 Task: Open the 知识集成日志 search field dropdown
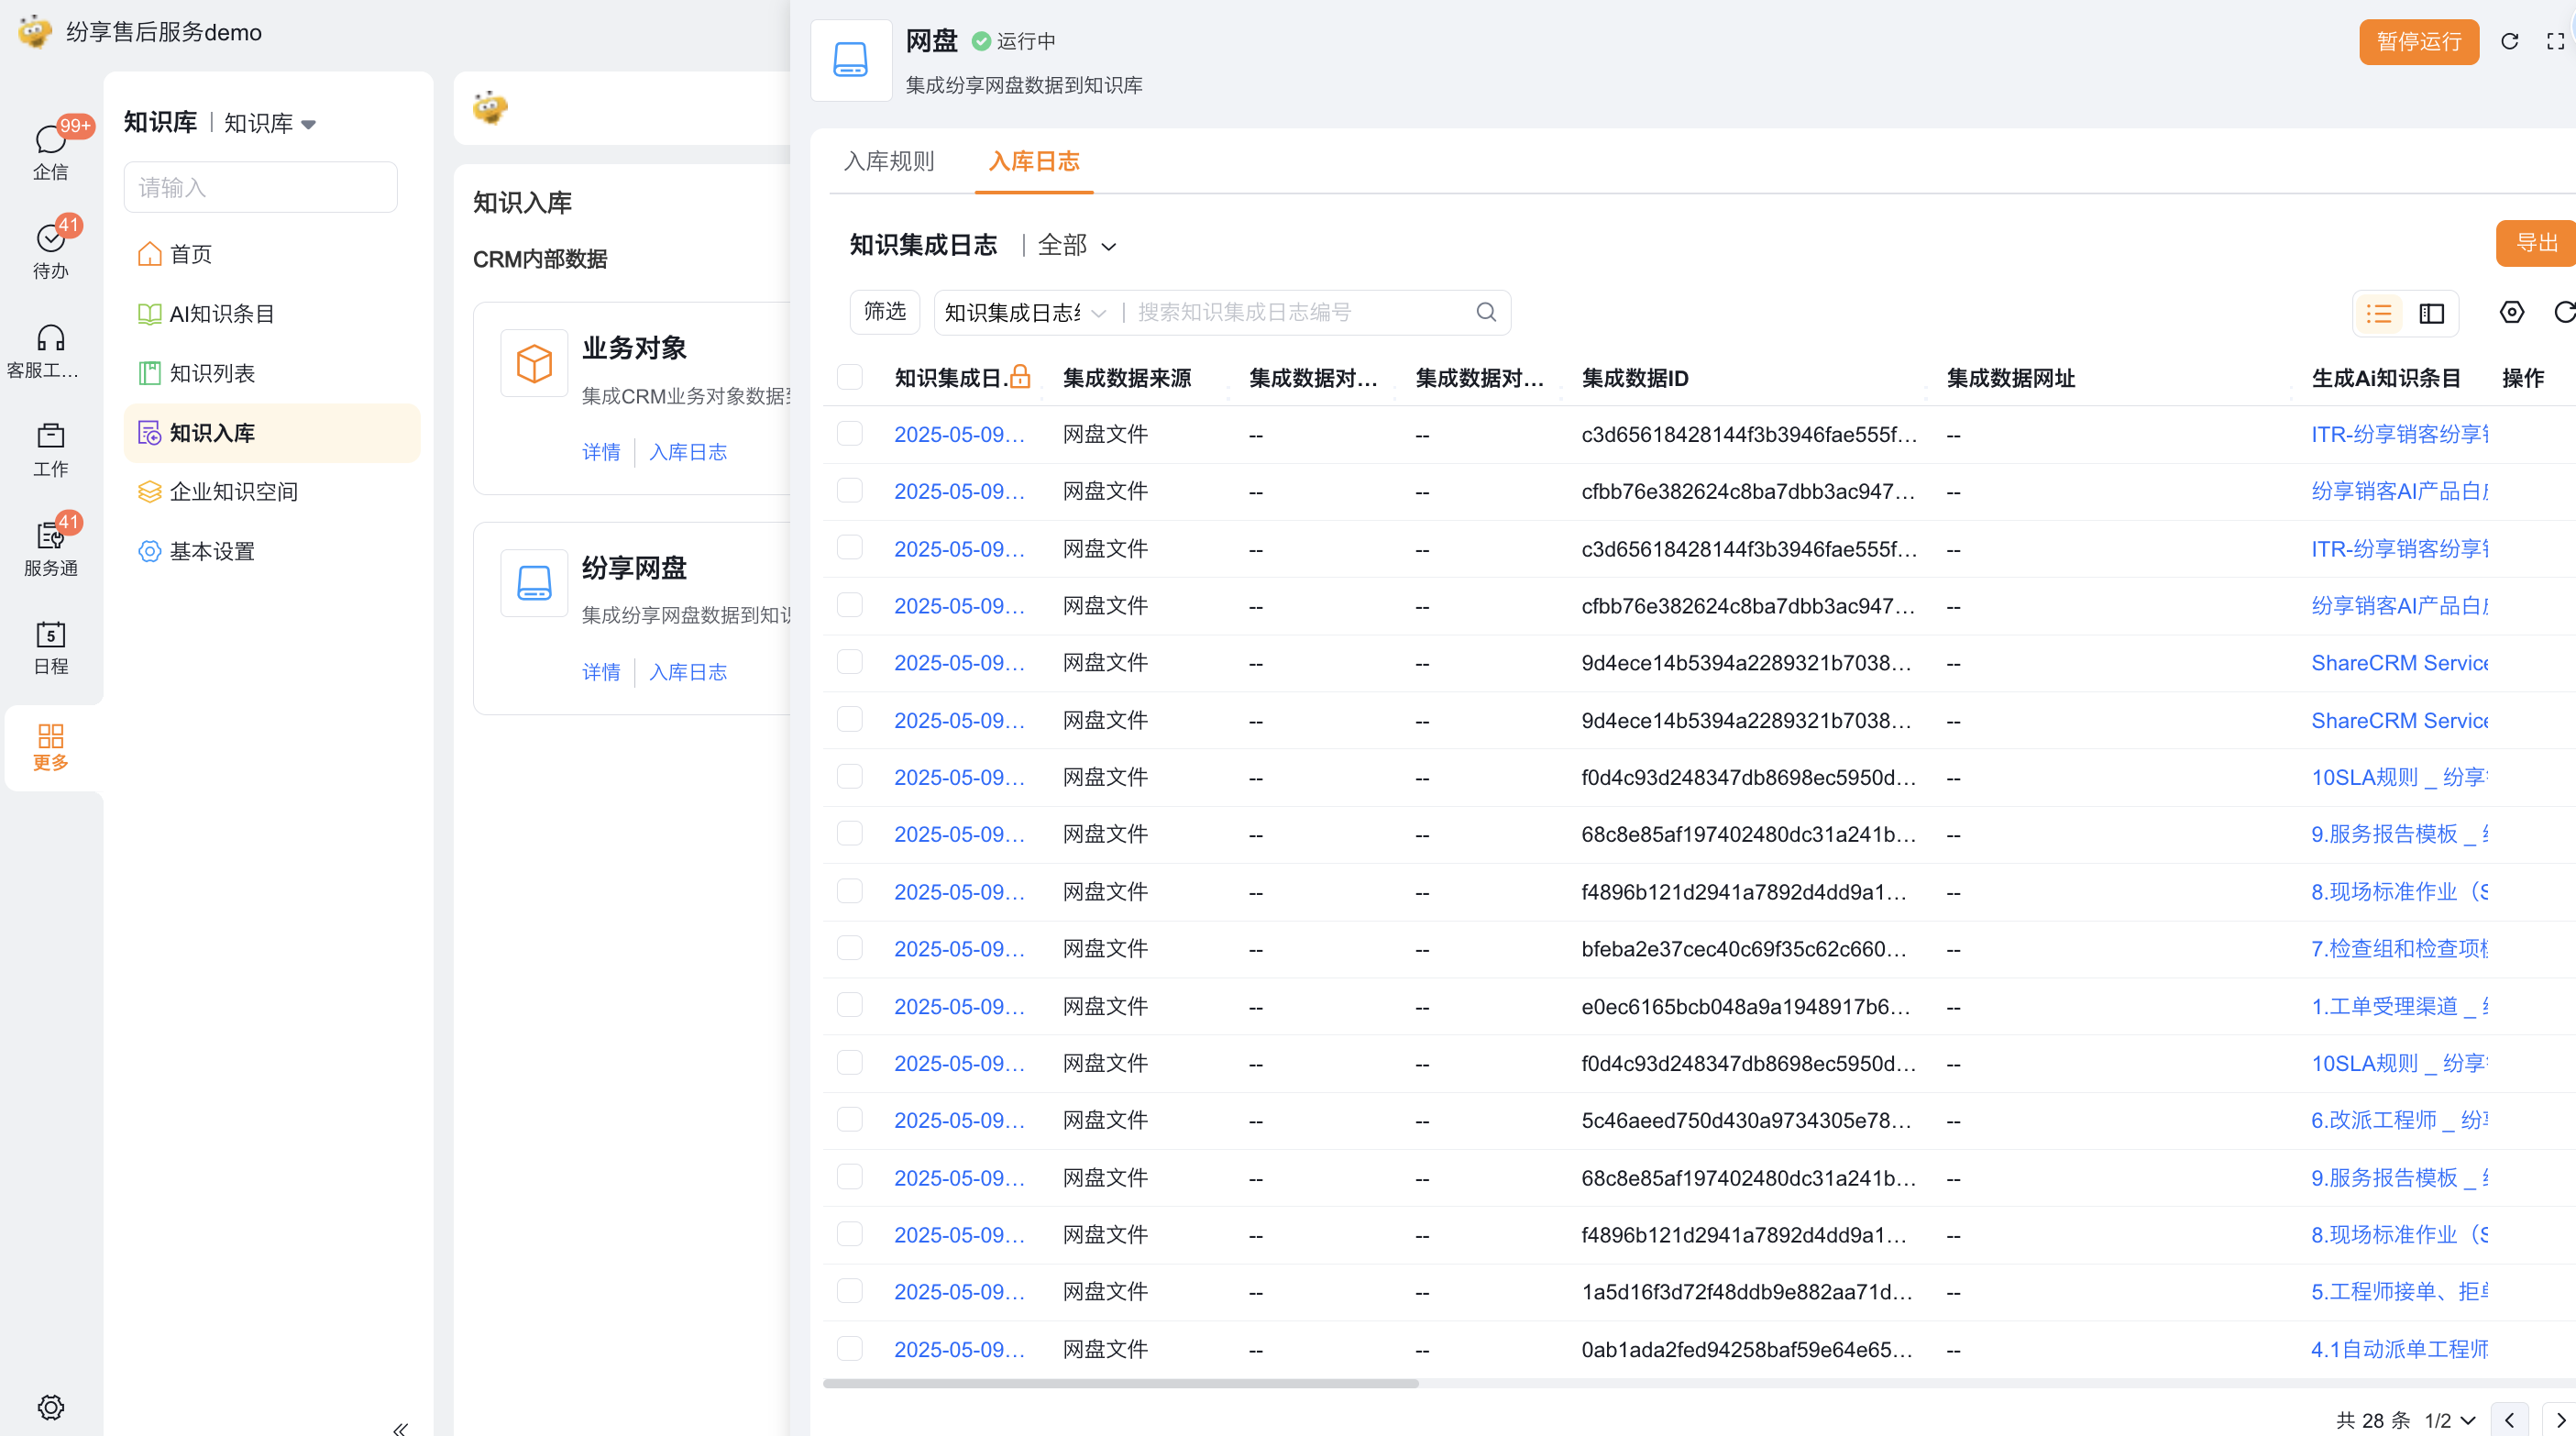coord(1024,313)
